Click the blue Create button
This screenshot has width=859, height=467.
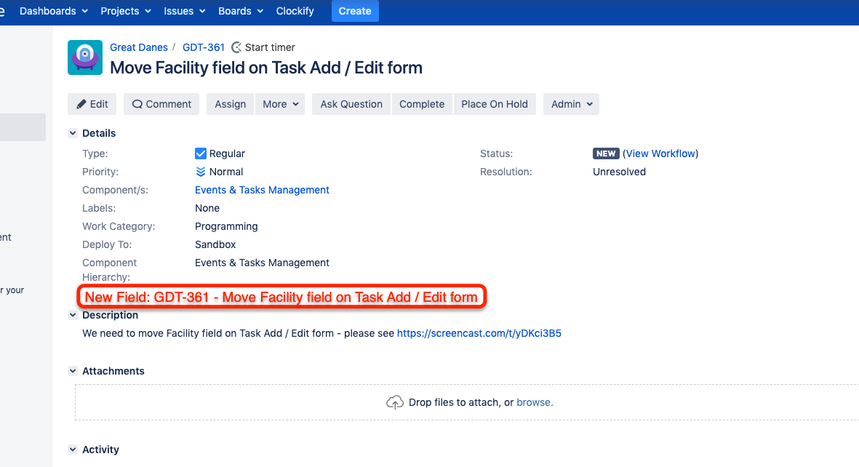(355, 11)
